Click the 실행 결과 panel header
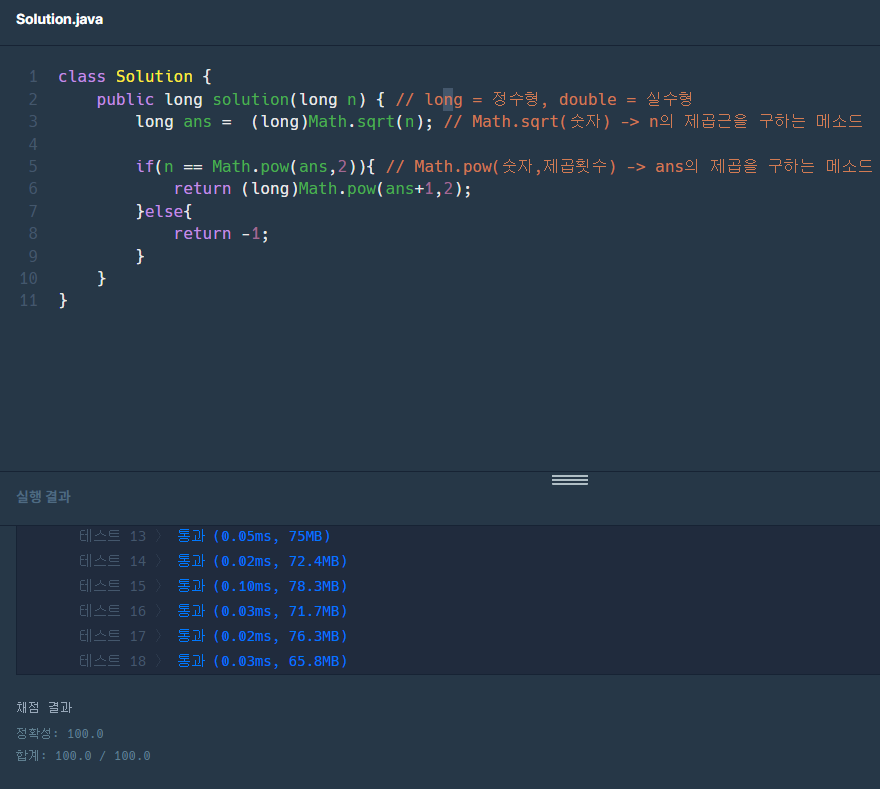880x789 pixels. point(43,497)
